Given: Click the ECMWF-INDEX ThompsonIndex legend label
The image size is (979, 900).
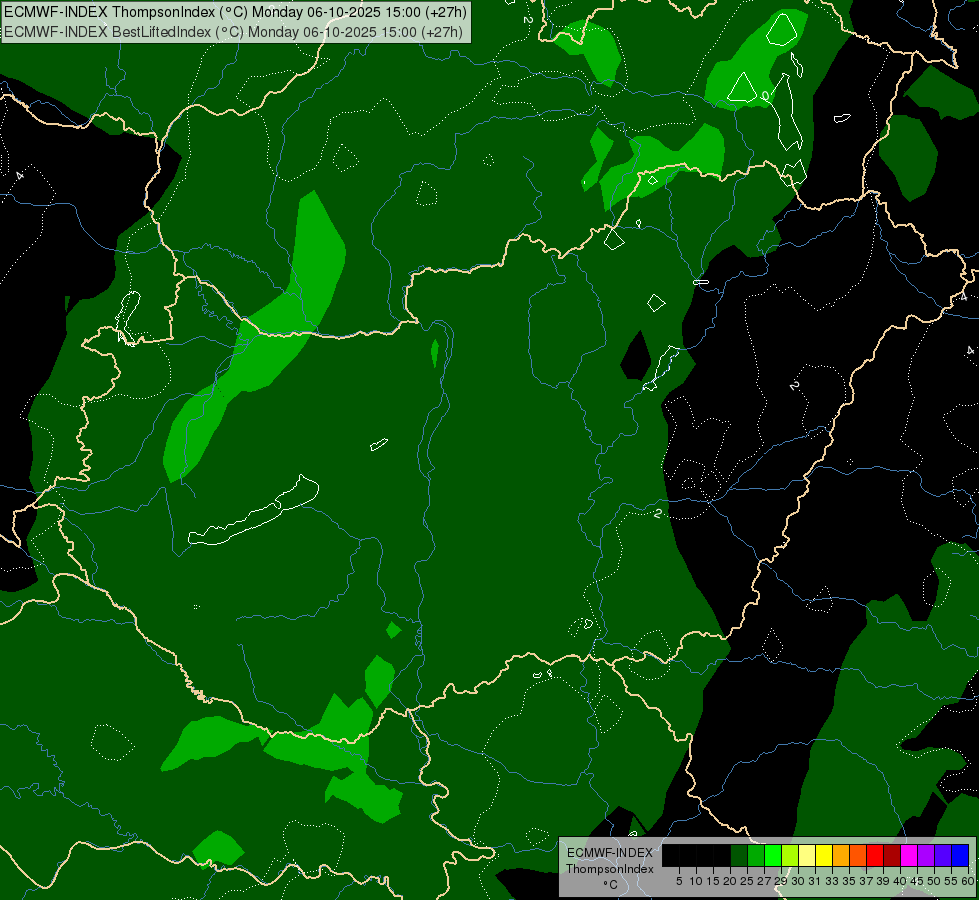Looking at the screenshot, I should [609, 861].
